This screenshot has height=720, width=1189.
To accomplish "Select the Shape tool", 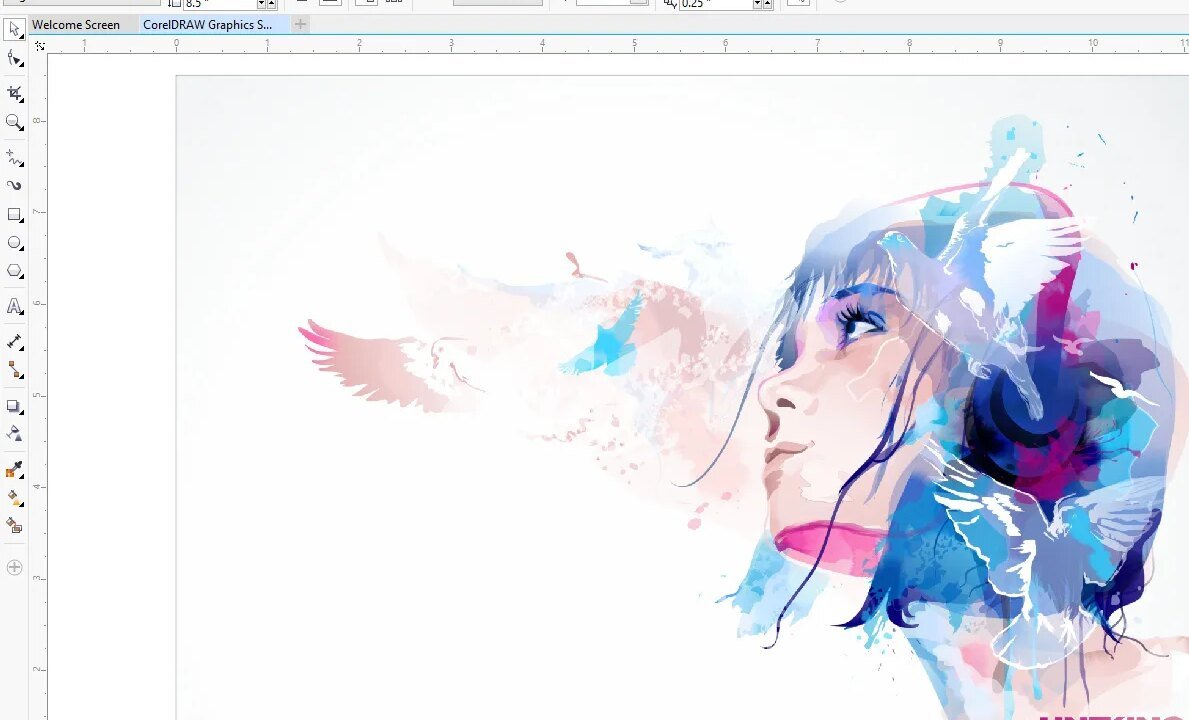I will coord(14,59).
